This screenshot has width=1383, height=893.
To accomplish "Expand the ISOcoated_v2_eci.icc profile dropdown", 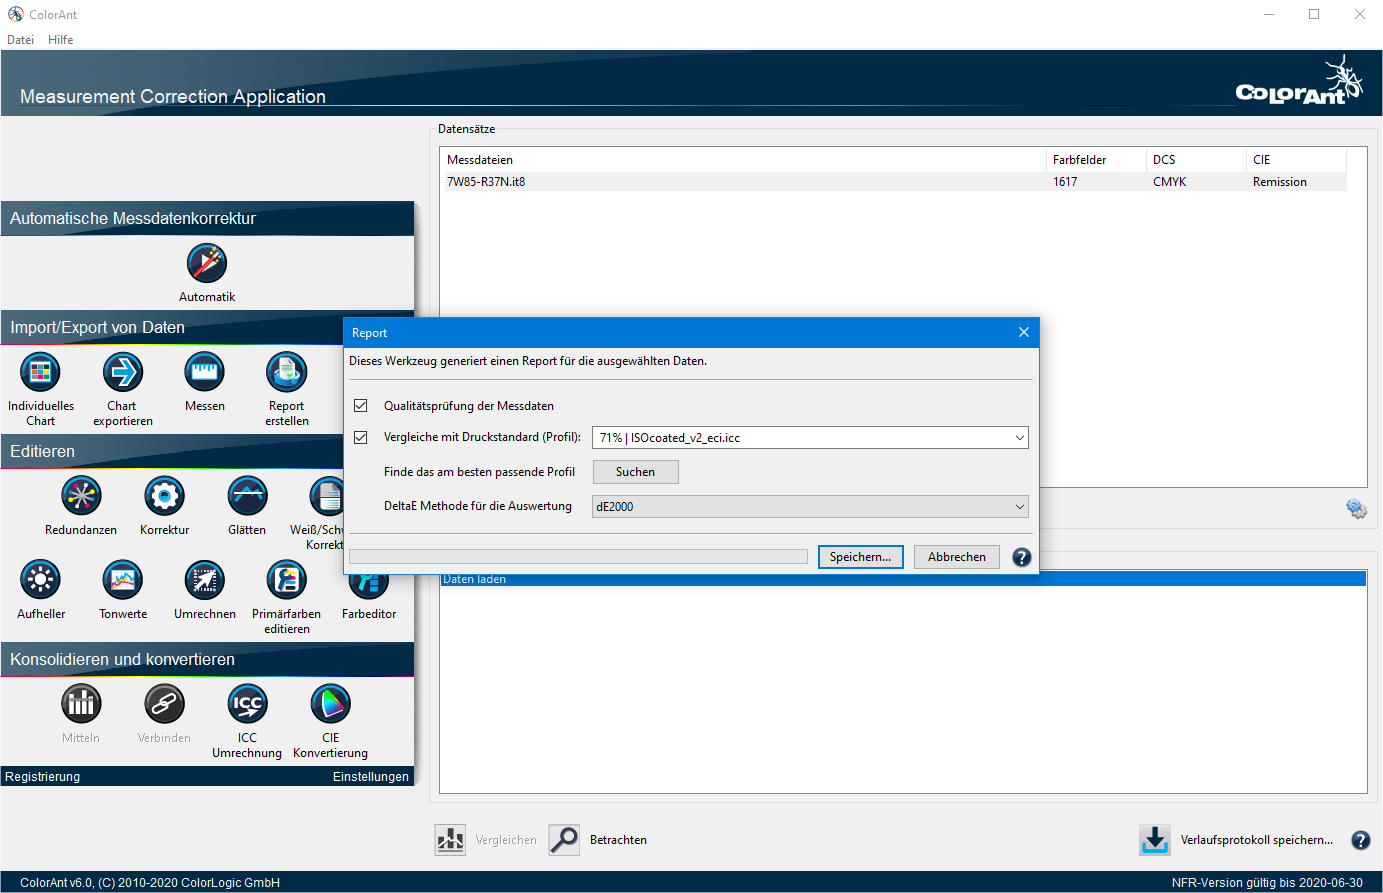I will (x=1019, y=438).
